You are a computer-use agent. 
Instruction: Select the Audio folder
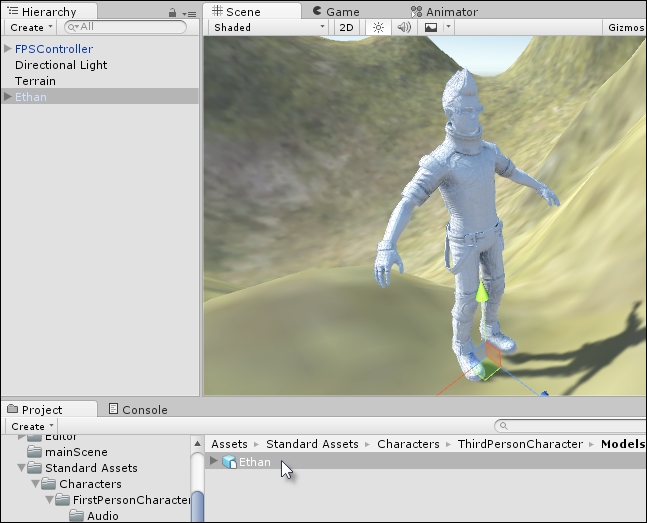pyautogui.click(x=103, y=516)
